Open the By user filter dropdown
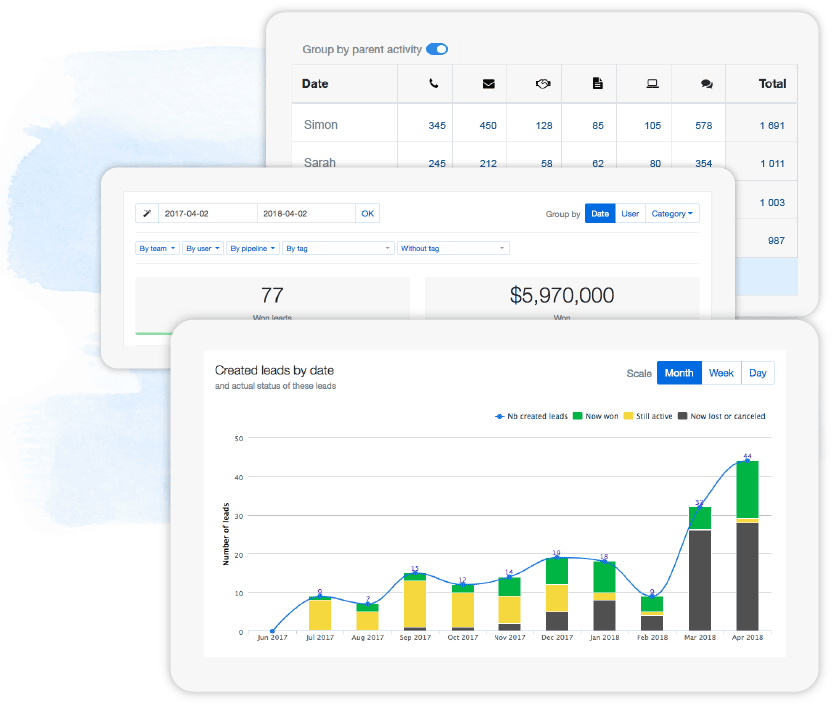 click(x=202, y=248)
